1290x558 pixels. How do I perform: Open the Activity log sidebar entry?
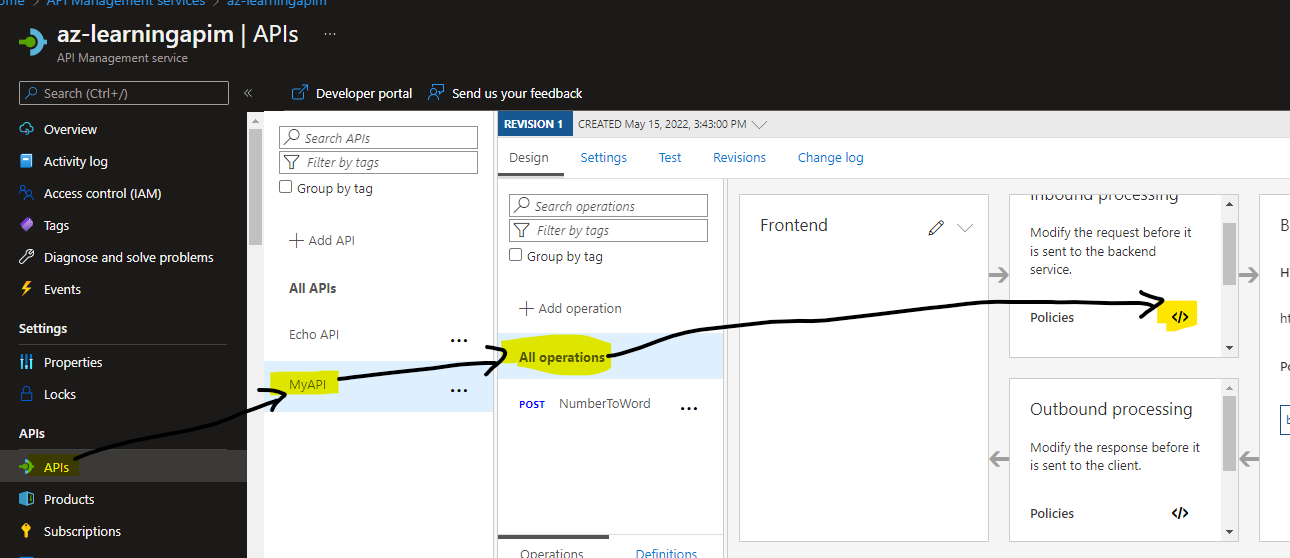pyautogui.click(x=75, y=161)
